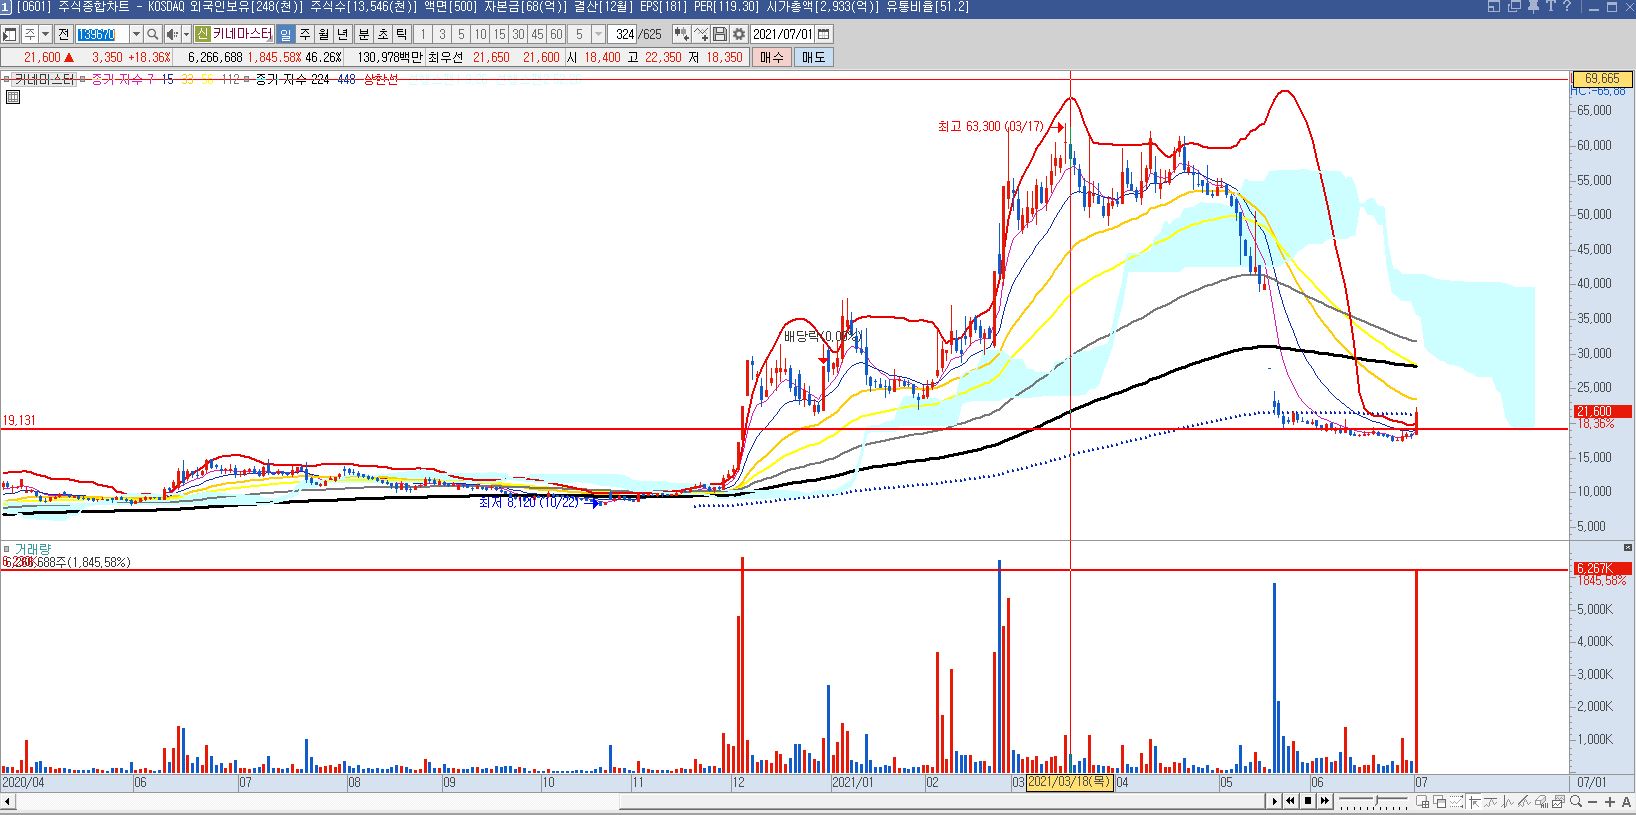Click the save chart floppy disk icon
This screenshot has height=815, width=1636.
point(720,34)
